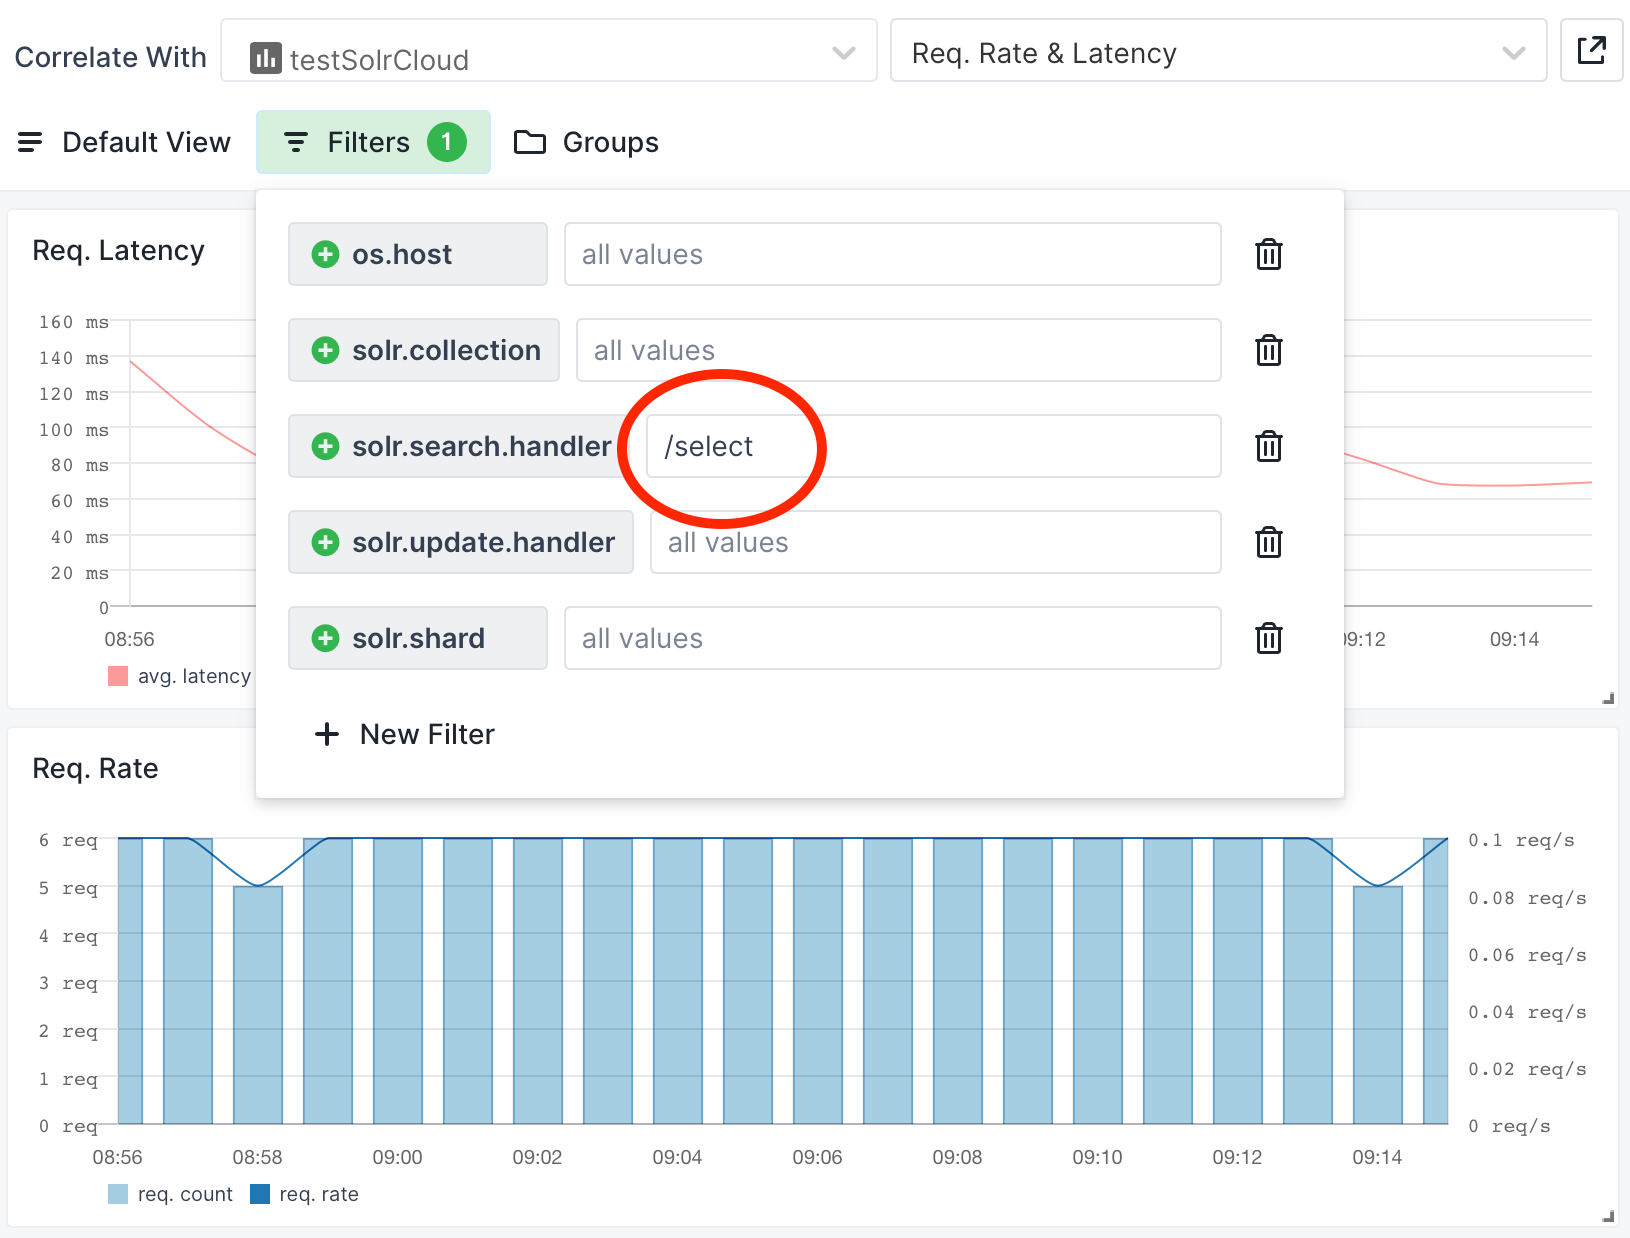Click the testSolrCloud chart app icon
The width and height of the screenshot is (1630, 1238).
point(265,58)
